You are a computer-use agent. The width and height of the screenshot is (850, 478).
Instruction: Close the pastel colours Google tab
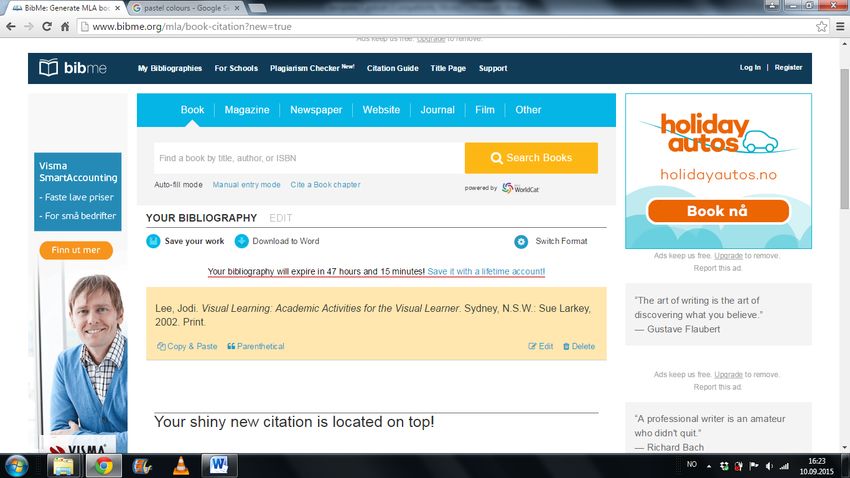237,8
